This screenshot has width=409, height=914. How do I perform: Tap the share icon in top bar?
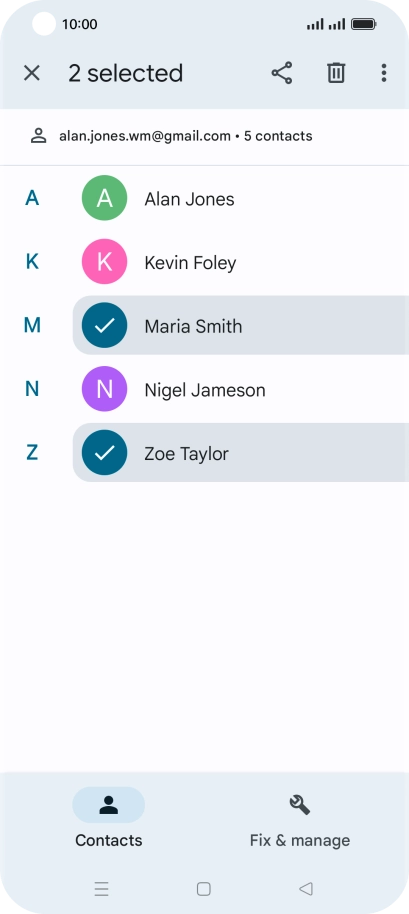[x=282, y=73]
